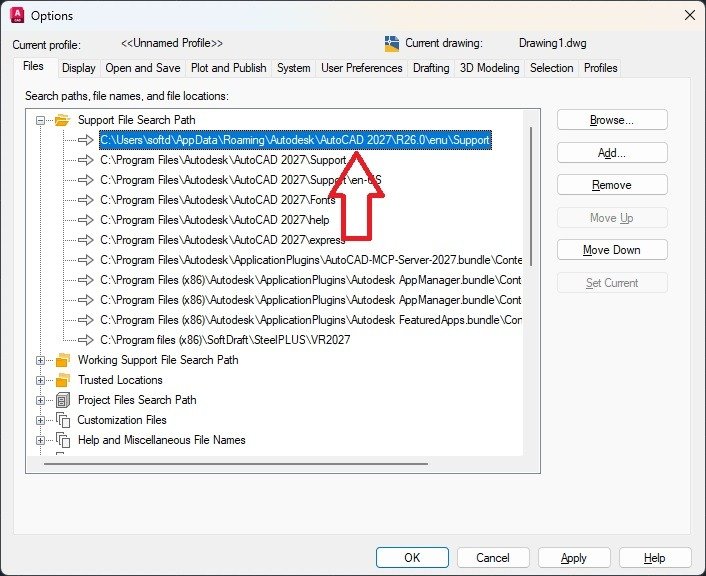Select the Working Support File Search Path label
The width and height of the screenshot is (706, 576).
158,360
